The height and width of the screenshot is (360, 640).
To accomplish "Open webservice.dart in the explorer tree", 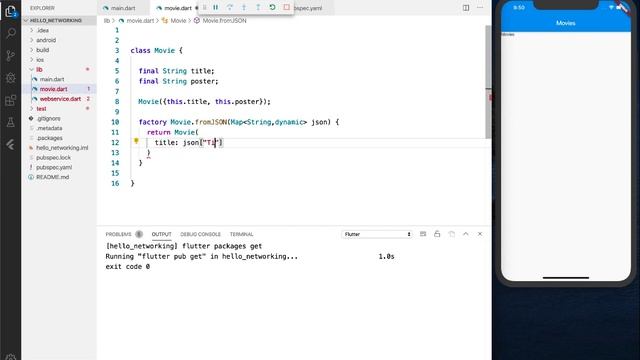I will click(x=59, y=99).
